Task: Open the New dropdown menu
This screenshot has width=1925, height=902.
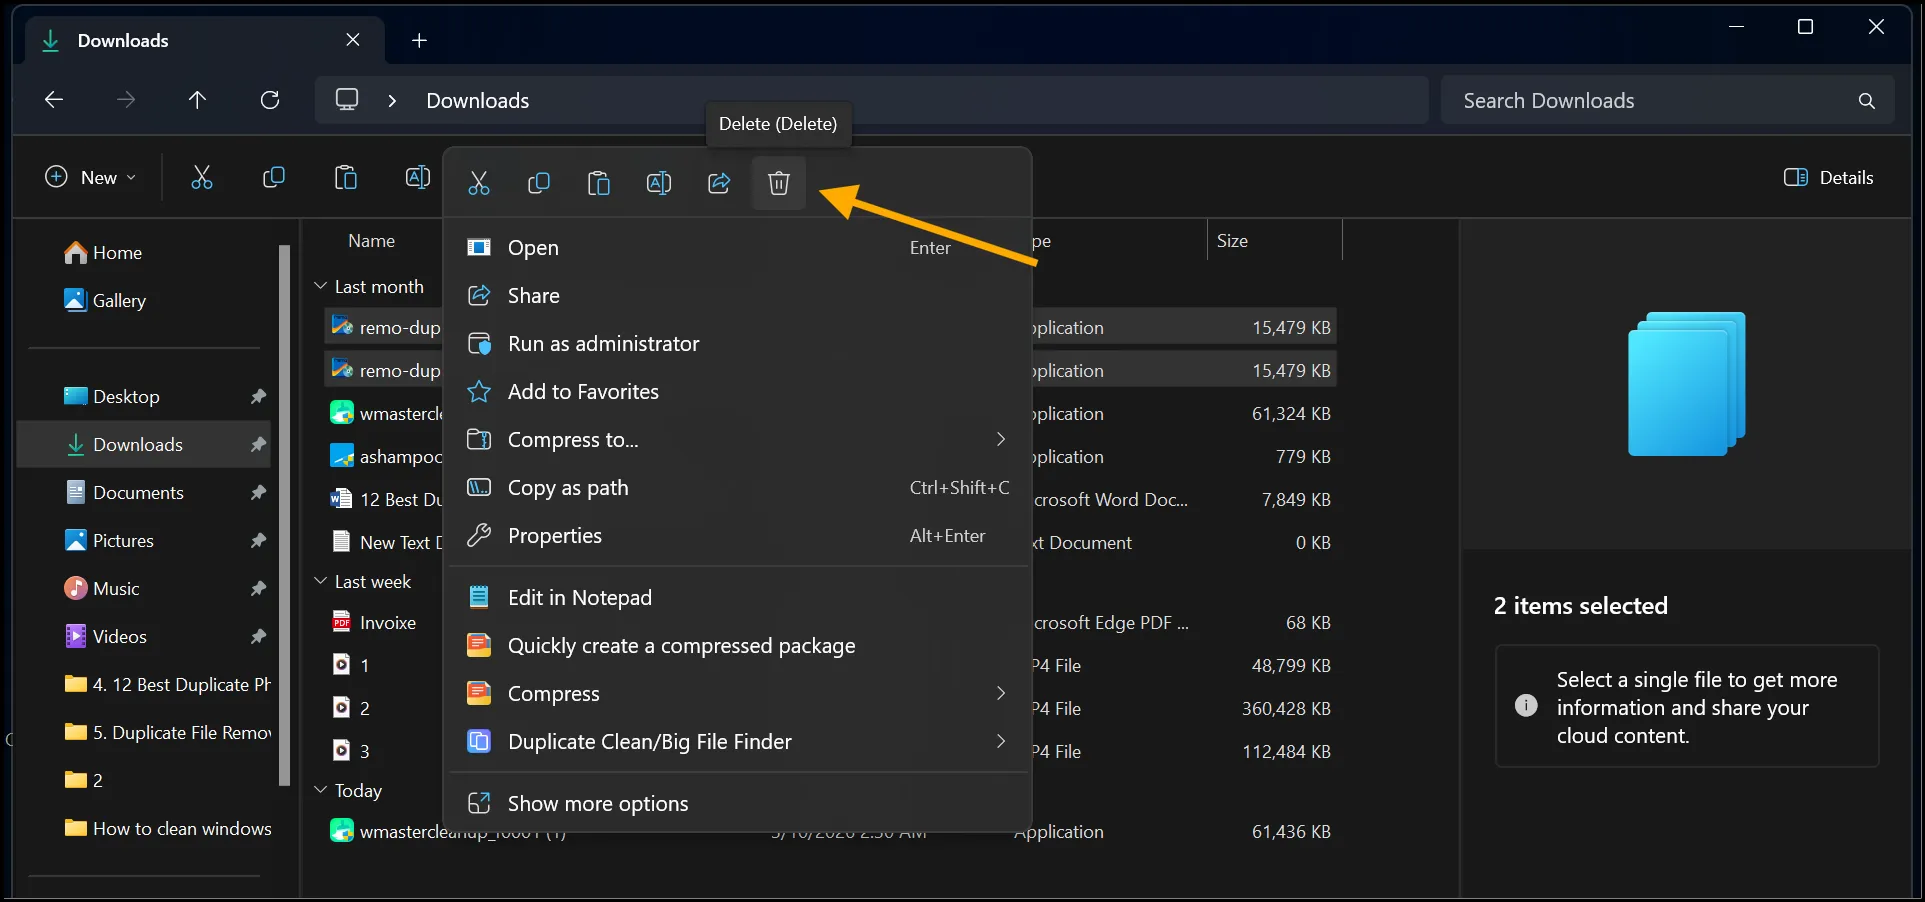Action: click(x=90, y=177)
